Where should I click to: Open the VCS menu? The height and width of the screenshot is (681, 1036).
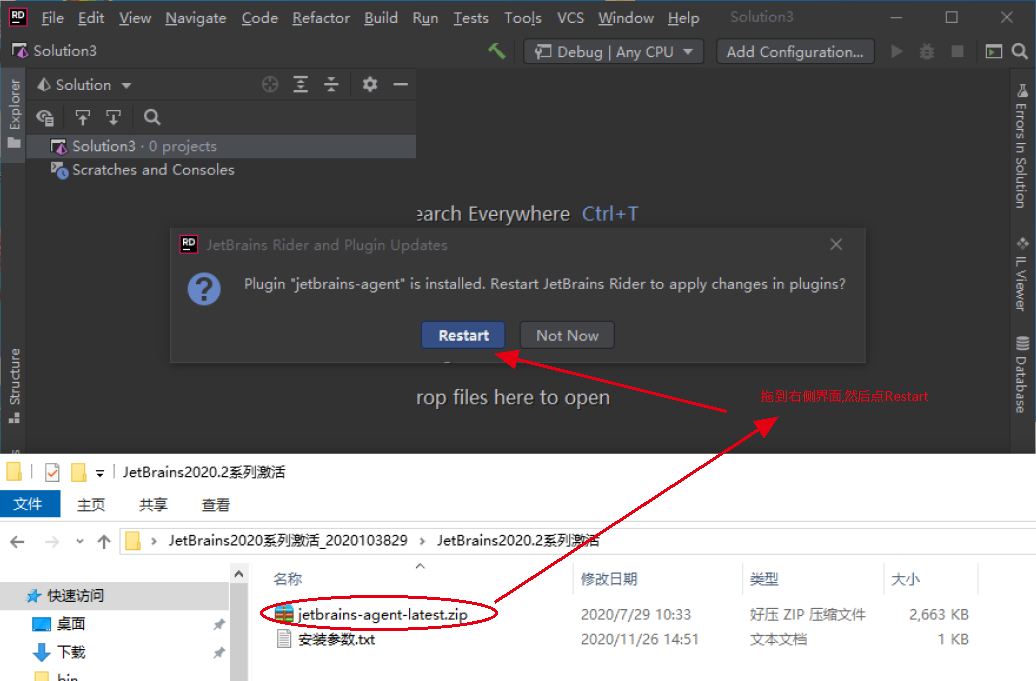(570, 18)
